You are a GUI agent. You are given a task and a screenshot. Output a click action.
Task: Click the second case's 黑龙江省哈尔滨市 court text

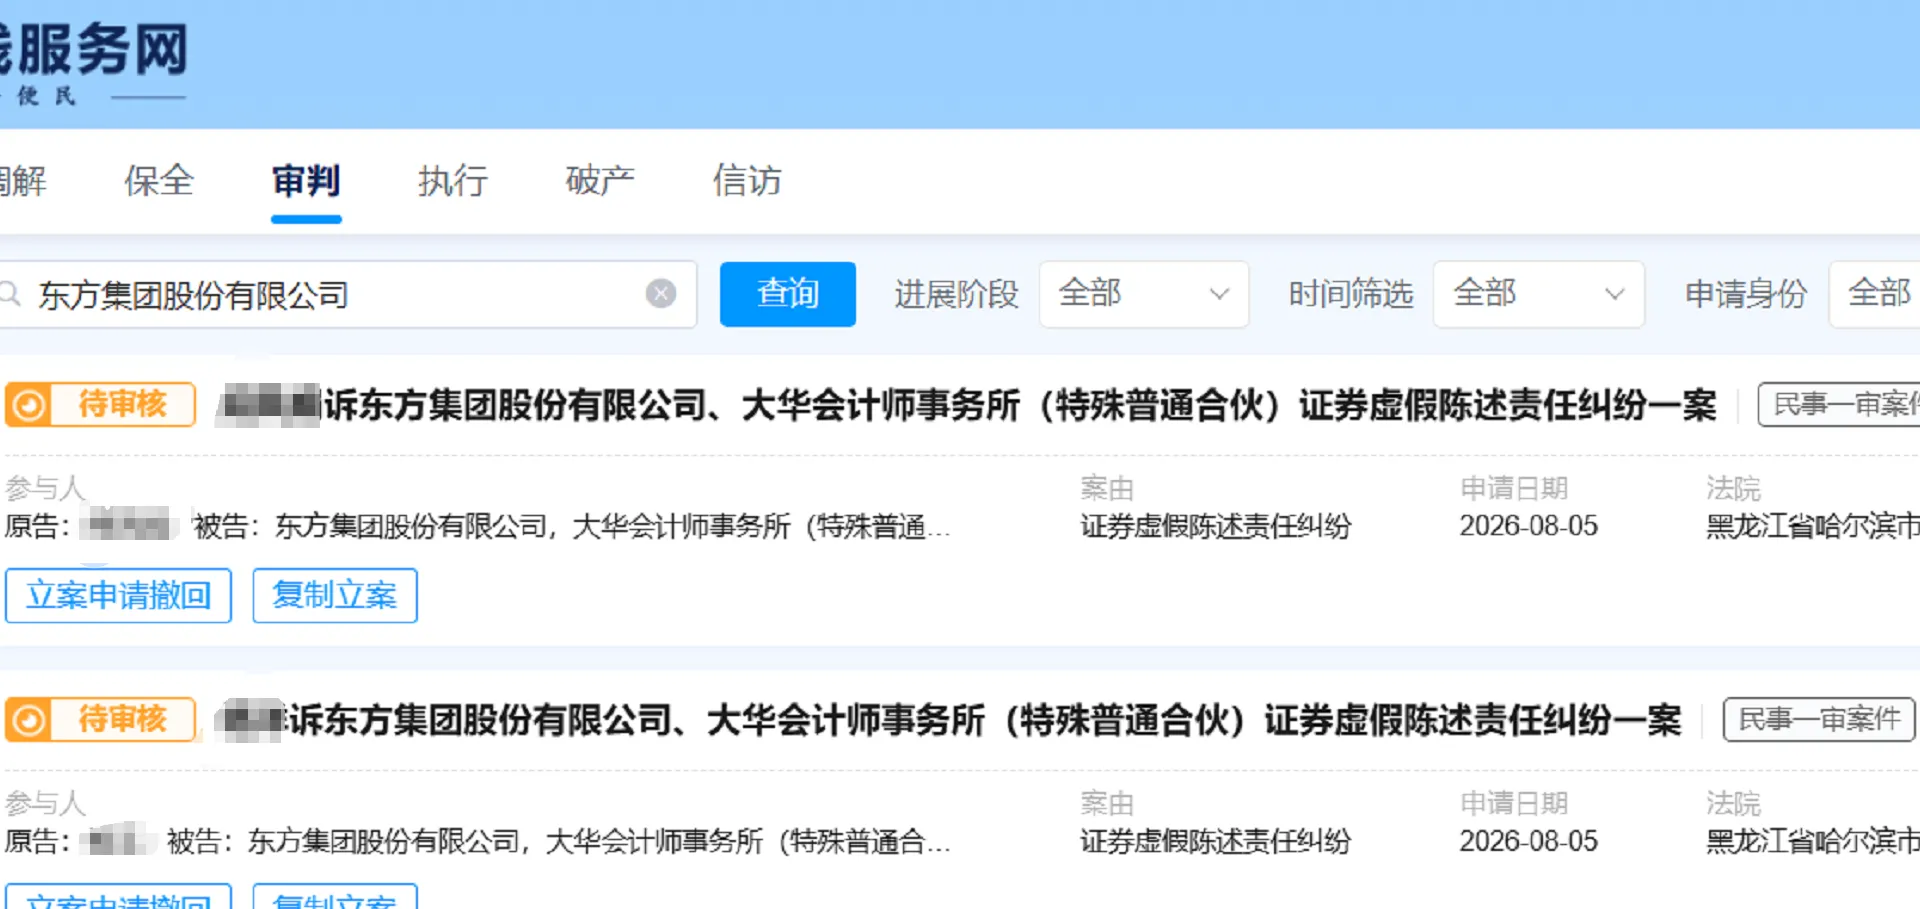(x=1813, y=841)
